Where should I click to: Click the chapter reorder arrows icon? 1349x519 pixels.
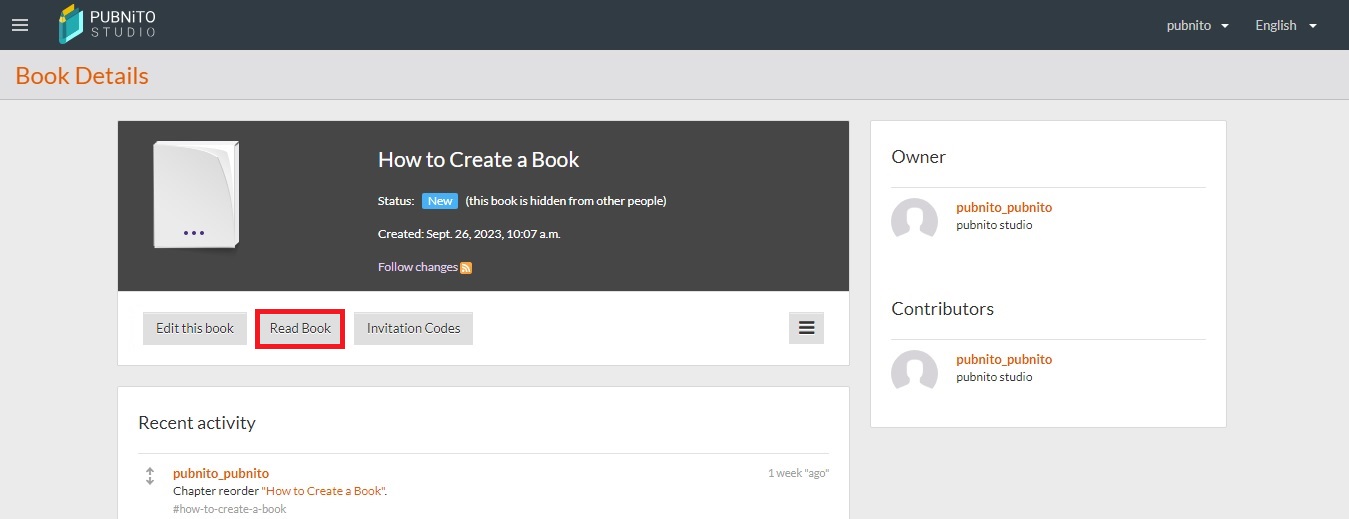coord(150,476)
